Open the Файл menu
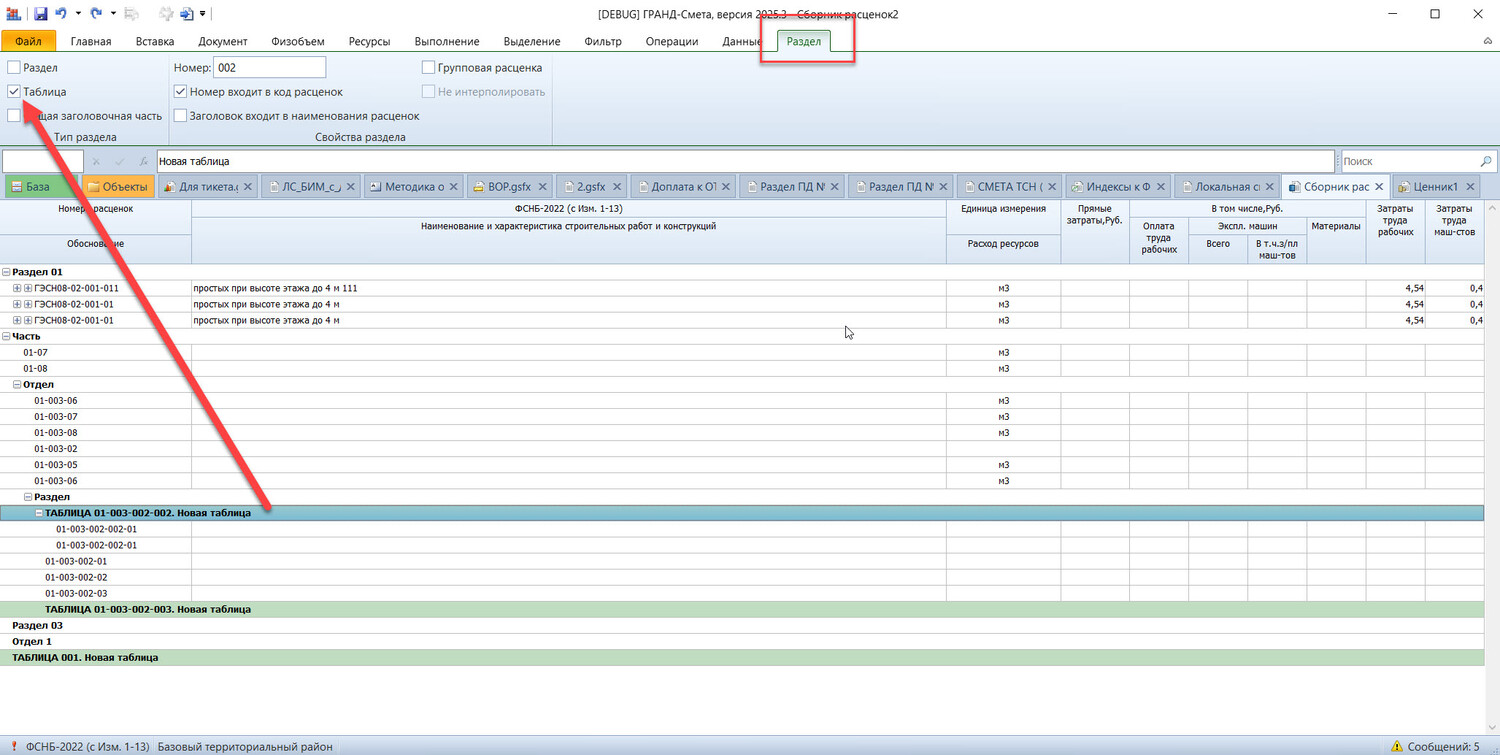This screenshot has width=1500, height=755. (x=28, y=41)
